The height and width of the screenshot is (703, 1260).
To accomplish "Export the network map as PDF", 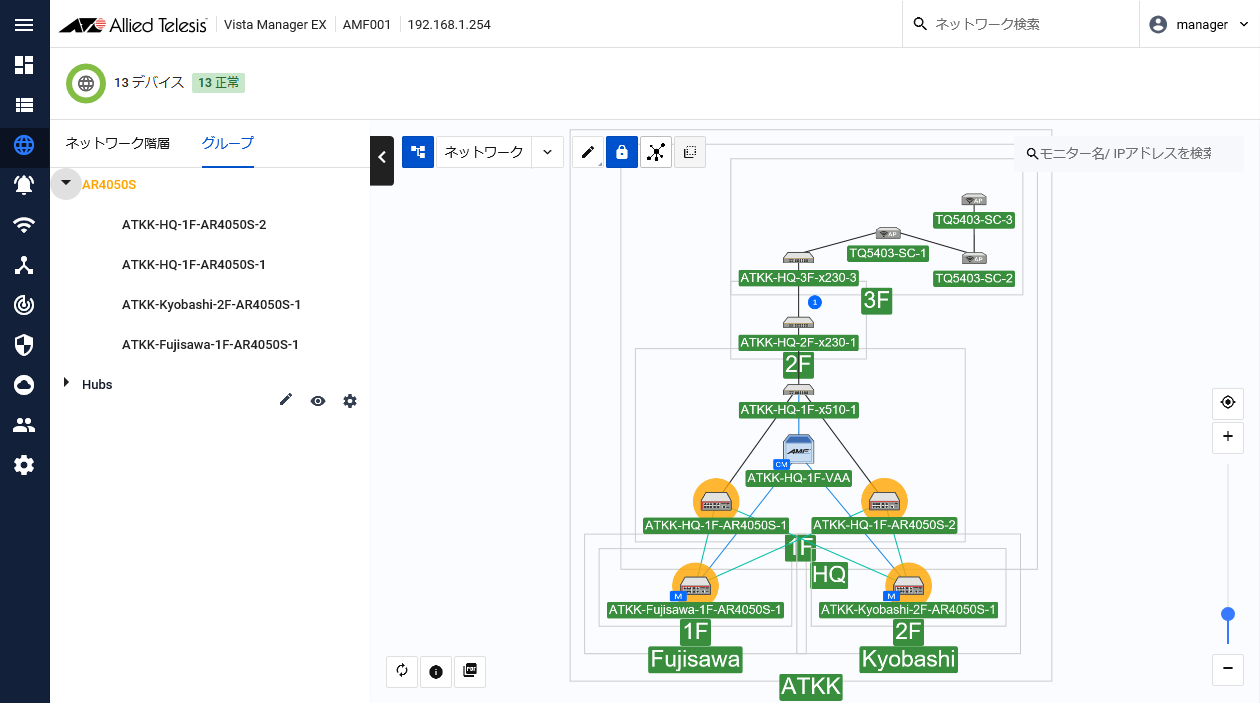I will point(470,671).
